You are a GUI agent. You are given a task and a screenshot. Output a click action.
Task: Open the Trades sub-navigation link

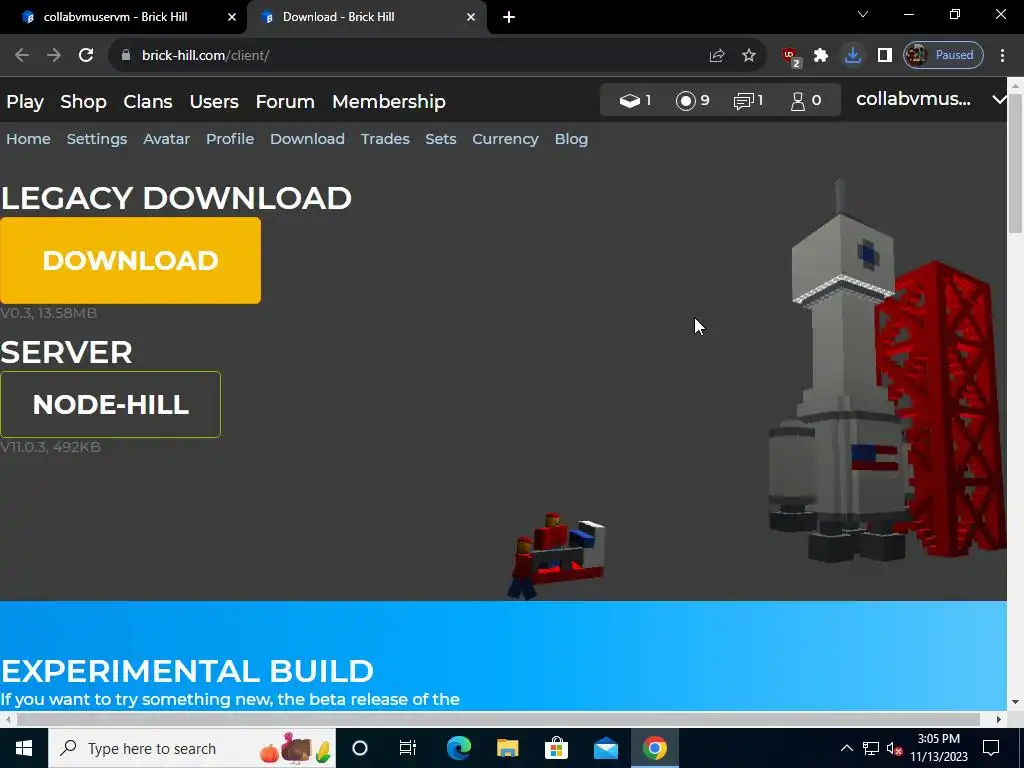[385, 139]
